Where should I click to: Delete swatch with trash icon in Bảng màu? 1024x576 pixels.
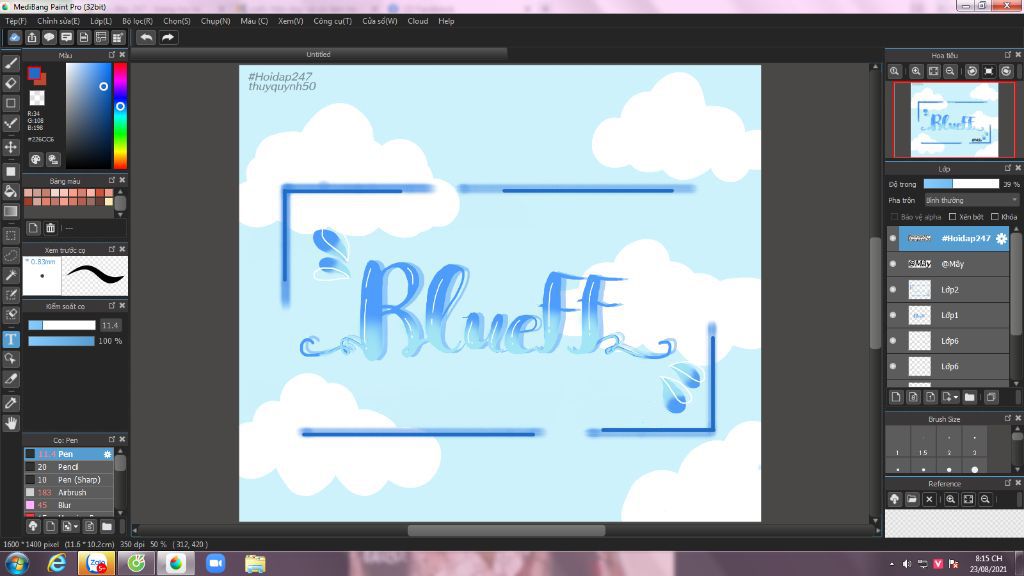click(50, 228)
